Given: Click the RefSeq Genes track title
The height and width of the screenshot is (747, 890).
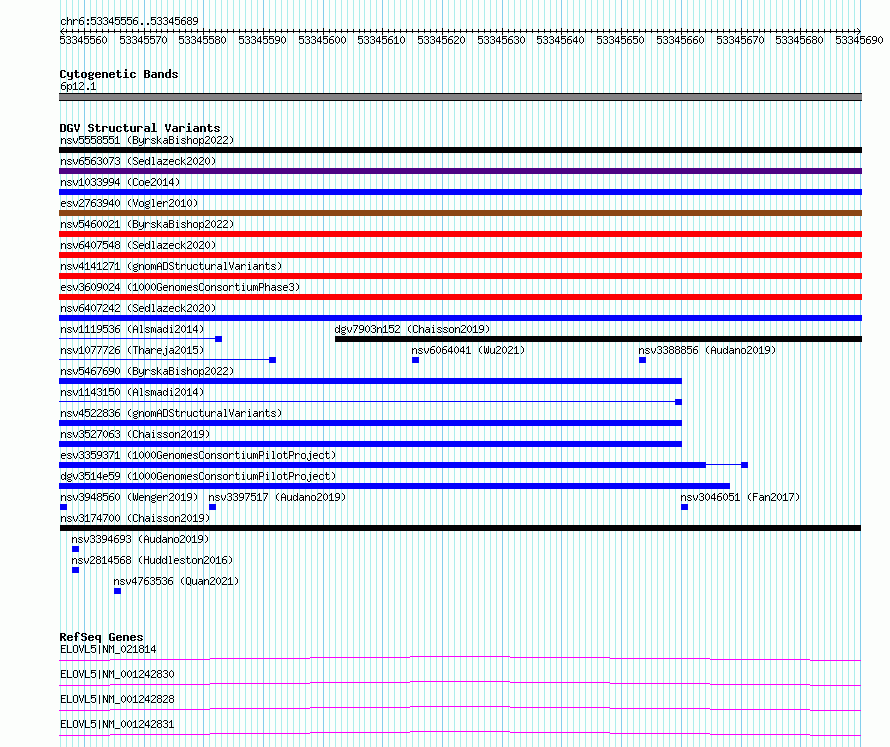Looking at the screenshot, I should pyautogui.click(x=102, y=637).
